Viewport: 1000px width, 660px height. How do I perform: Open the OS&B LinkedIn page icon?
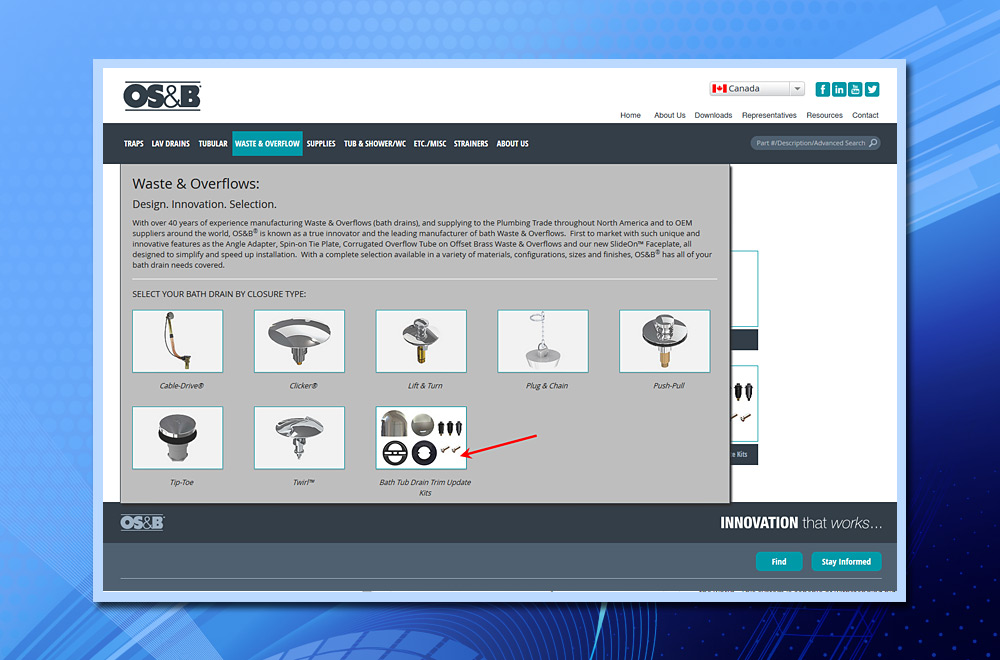pyautogui.click(x=839, y=89)
